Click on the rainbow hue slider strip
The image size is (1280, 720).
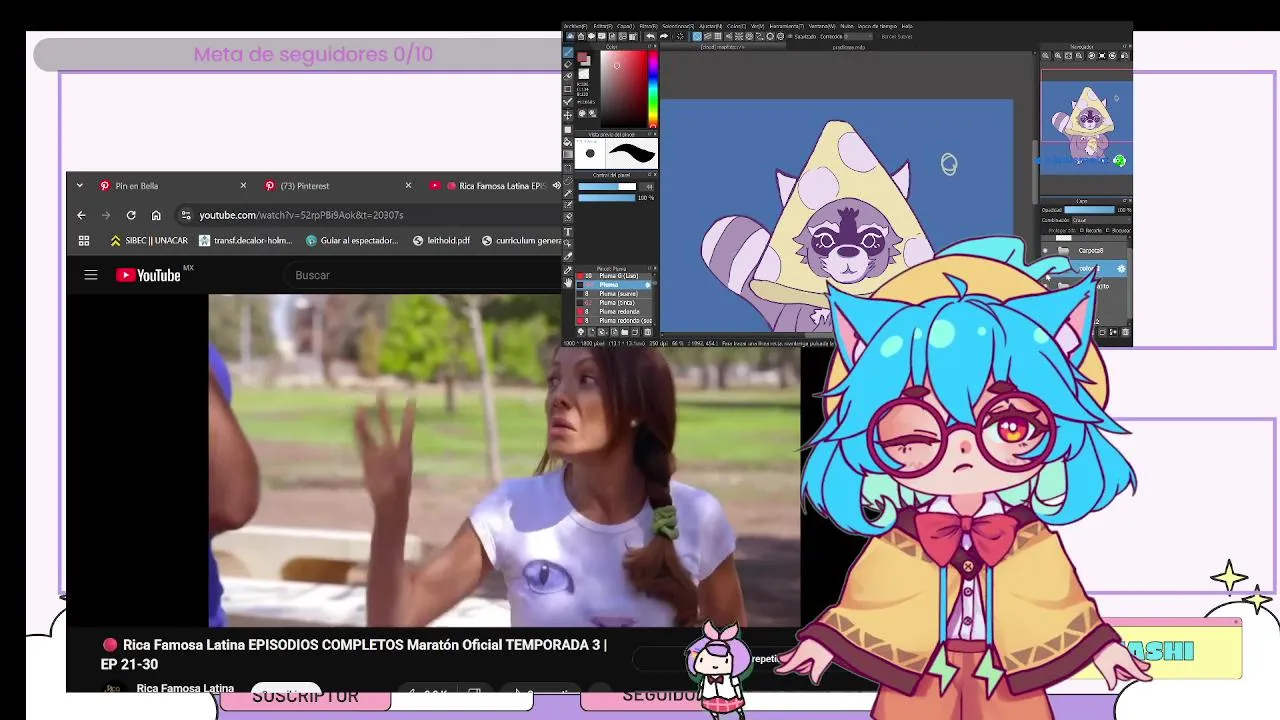pyautogui.click(x=653, y=89)
